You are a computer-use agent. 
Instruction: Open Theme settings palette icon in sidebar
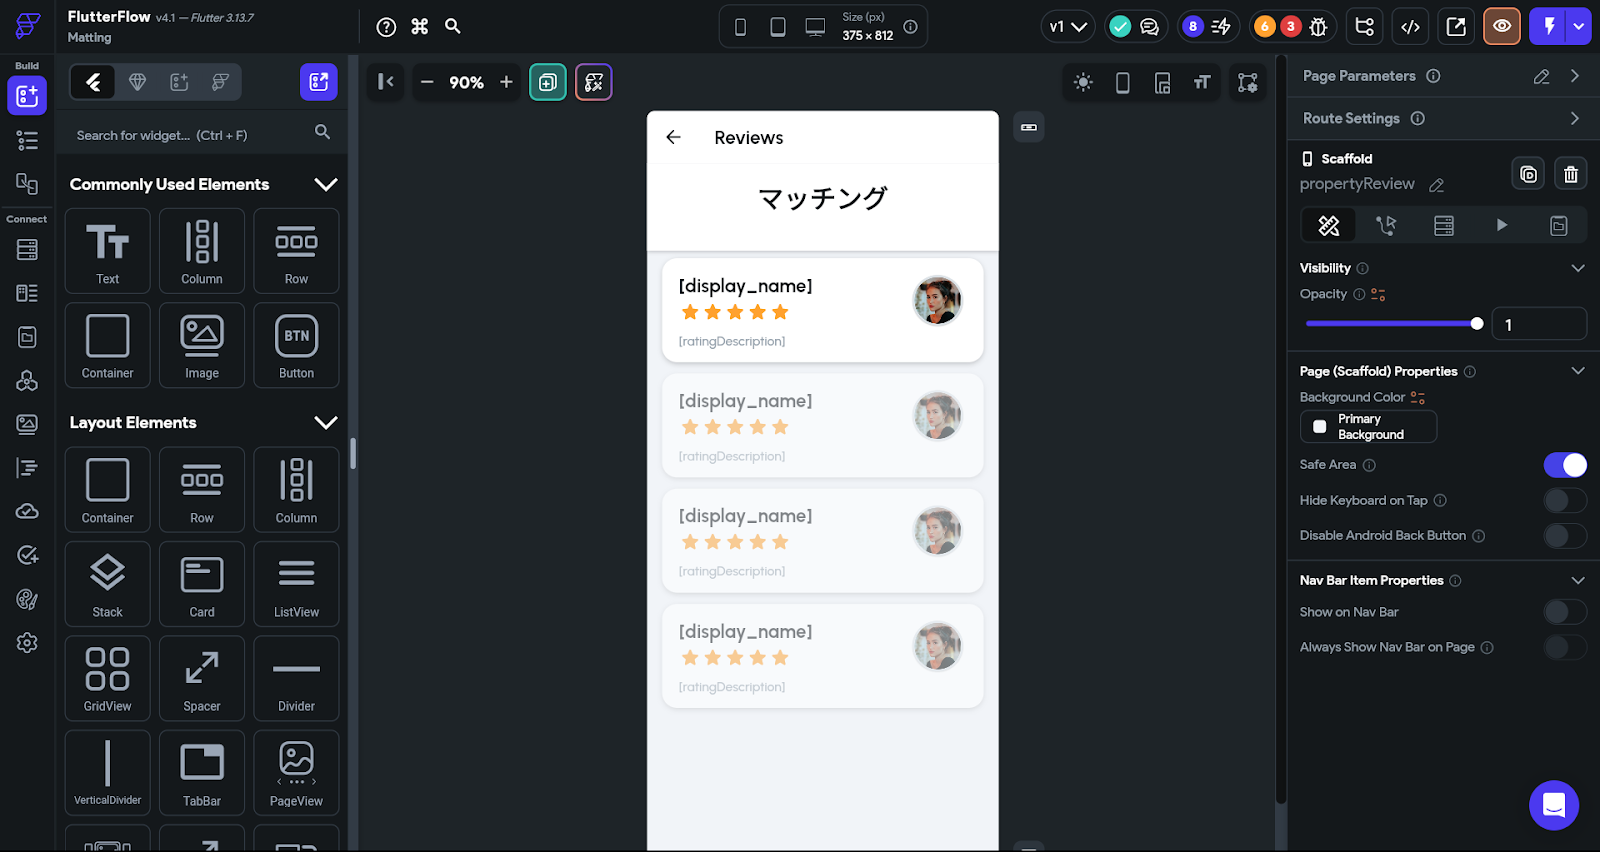pyautogui.click(x=27, y=599)
